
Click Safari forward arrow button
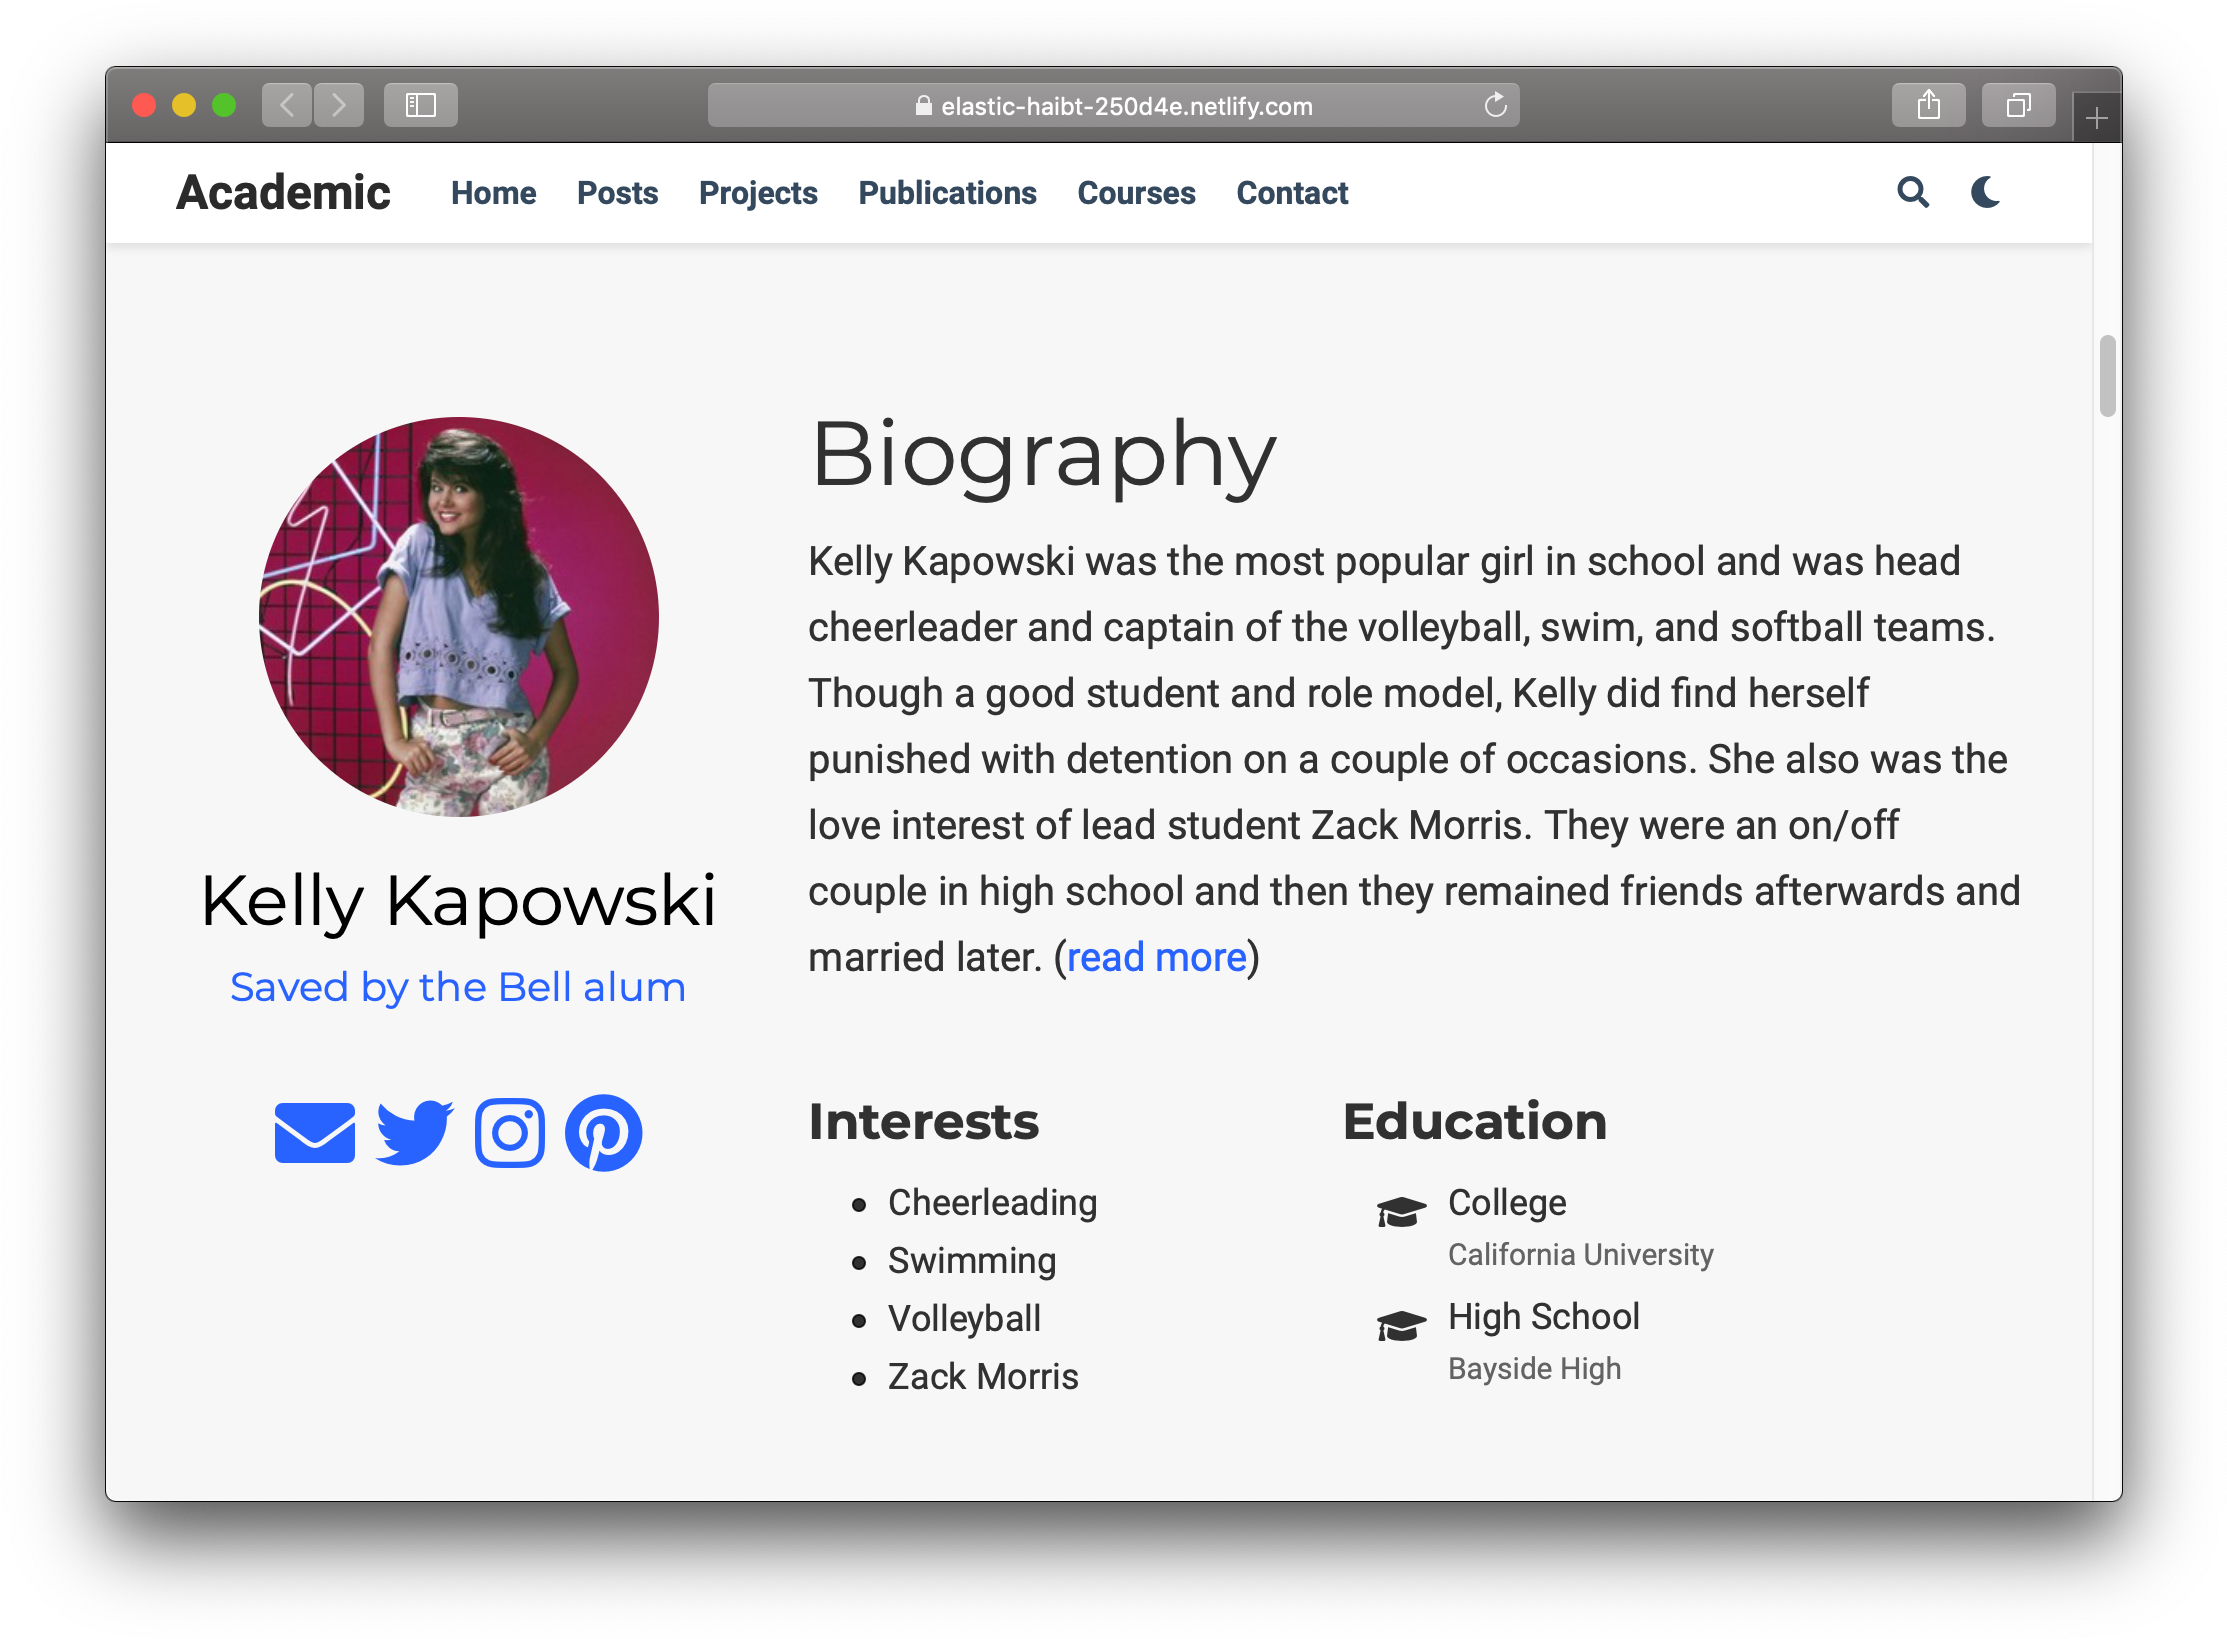tap(339, 105)
